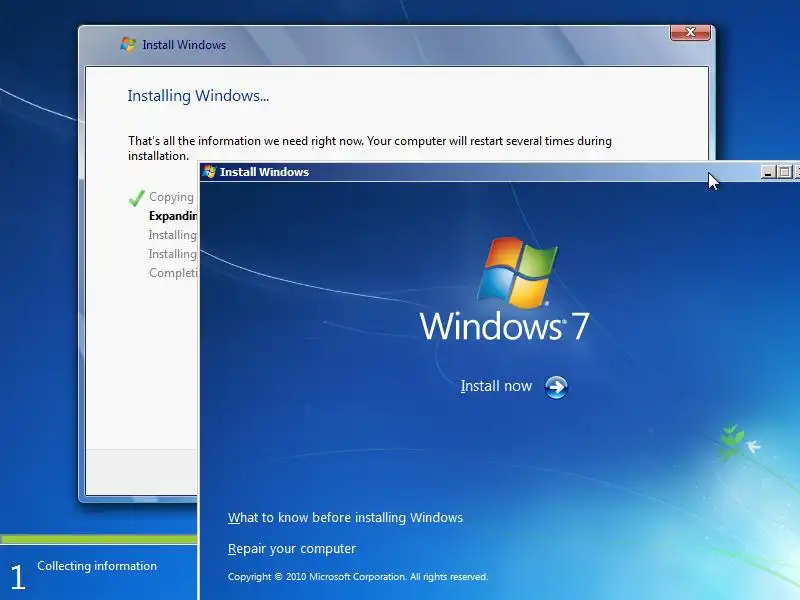Click the Copying step text
The height and width of the screenshot is (600, 800).
click(x=171, y=197)
